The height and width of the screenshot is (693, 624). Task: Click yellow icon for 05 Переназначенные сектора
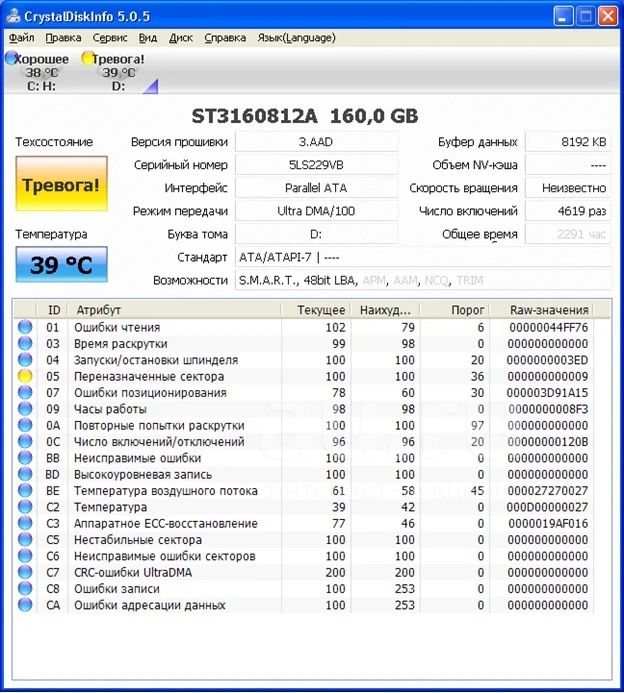(x=25, y=376)
